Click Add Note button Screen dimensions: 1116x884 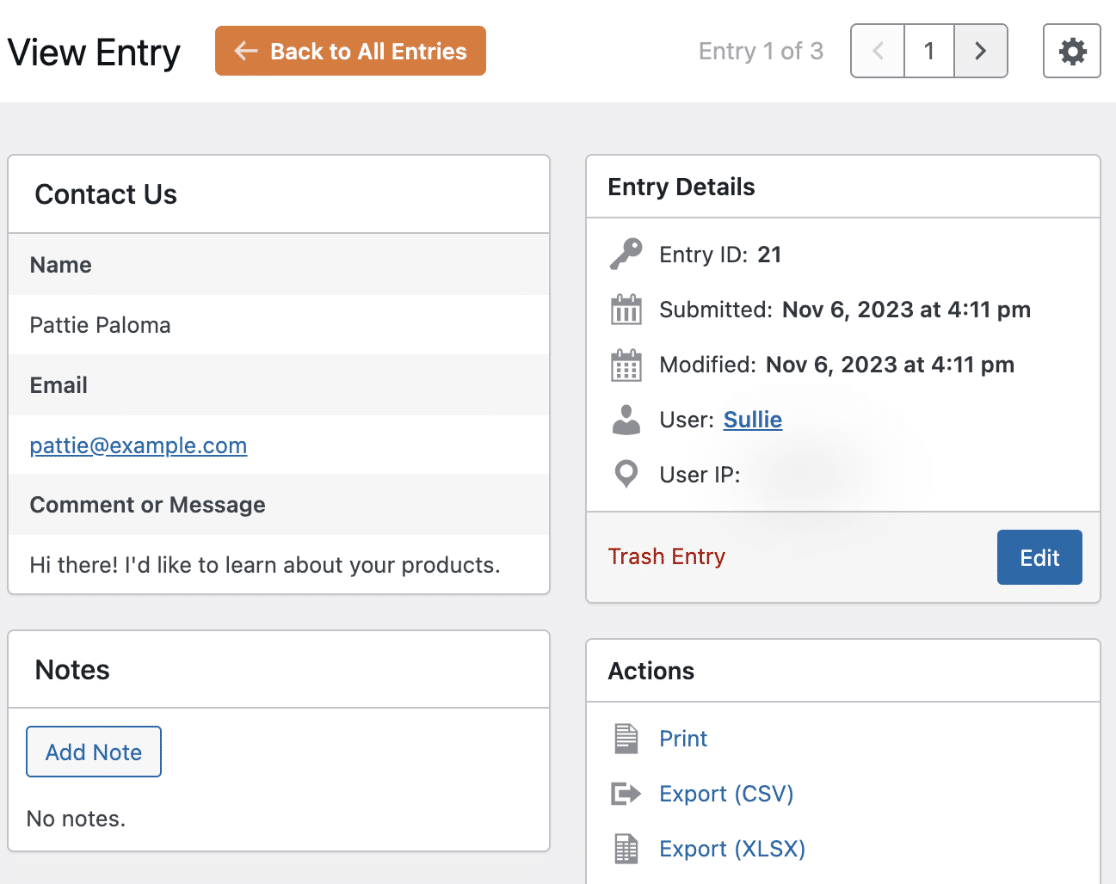pyautogui.click(x=94, y=752)
